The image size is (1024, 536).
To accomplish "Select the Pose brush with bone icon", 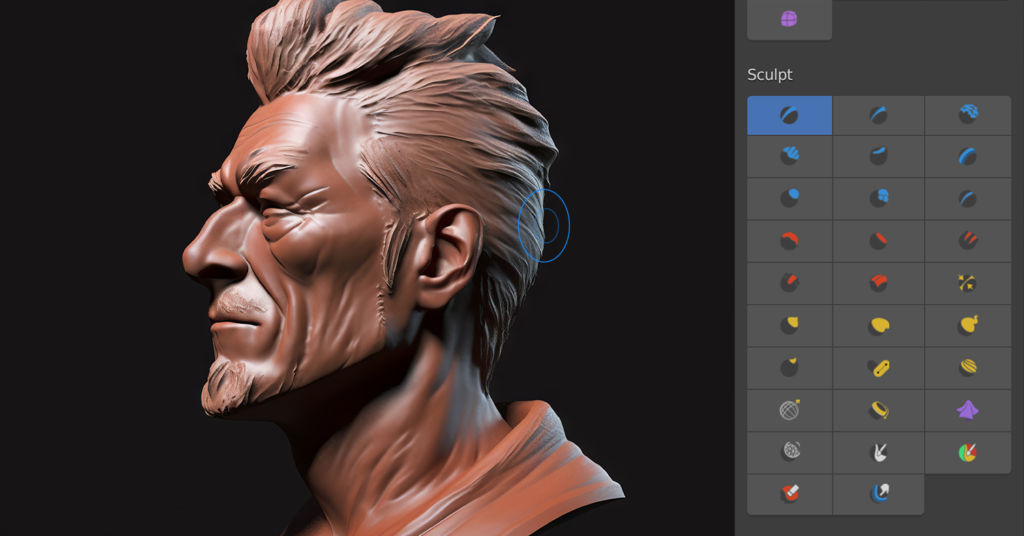I will click(x=878, y=368).
